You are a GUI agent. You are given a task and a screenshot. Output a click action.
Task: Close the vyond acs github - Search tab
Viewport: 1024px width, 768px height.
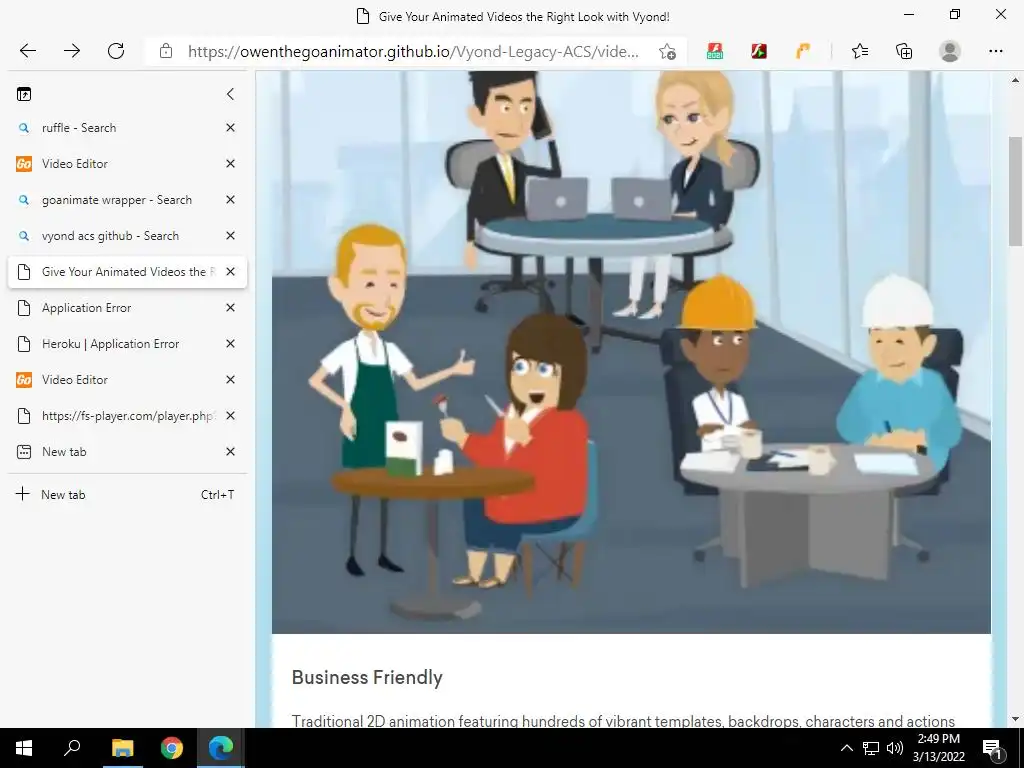(x=230, y=236)
